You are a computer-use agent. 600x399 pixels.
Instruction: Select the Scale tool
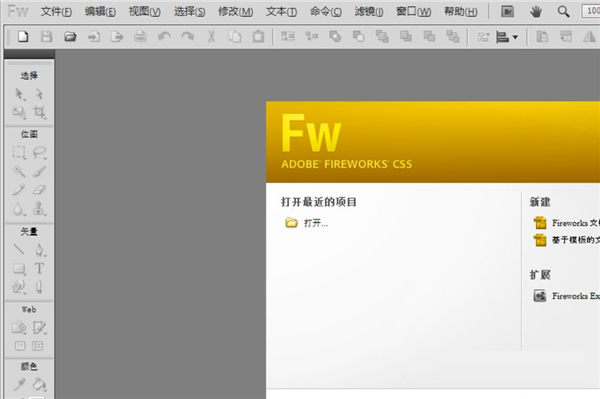(x=19, y=112)
